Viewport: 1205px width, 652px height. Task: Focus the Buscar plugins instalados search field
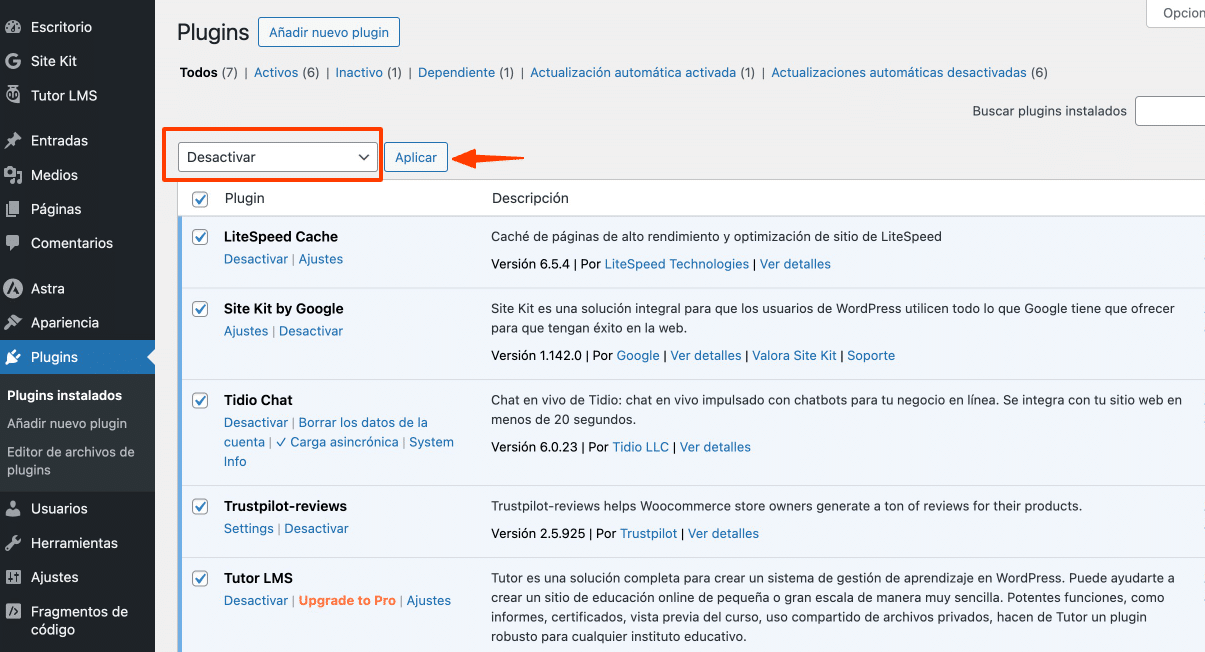tap(1170, 111)
